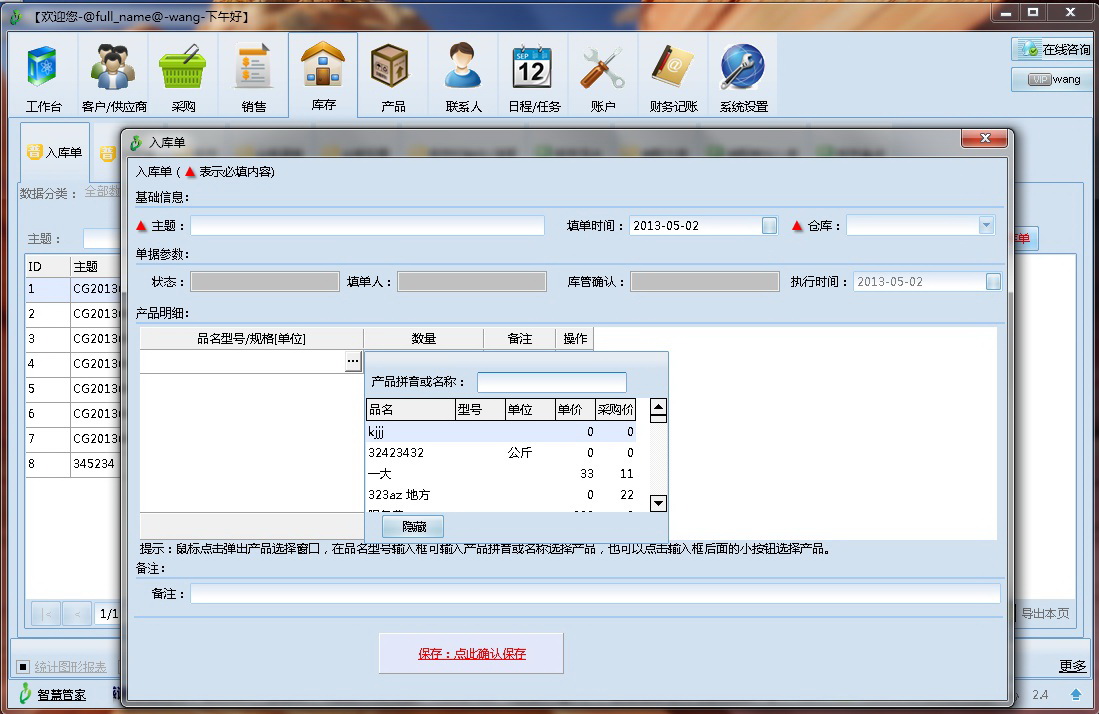
Task: Click the previous-page navigation button
Action: [x=77, y=615]
